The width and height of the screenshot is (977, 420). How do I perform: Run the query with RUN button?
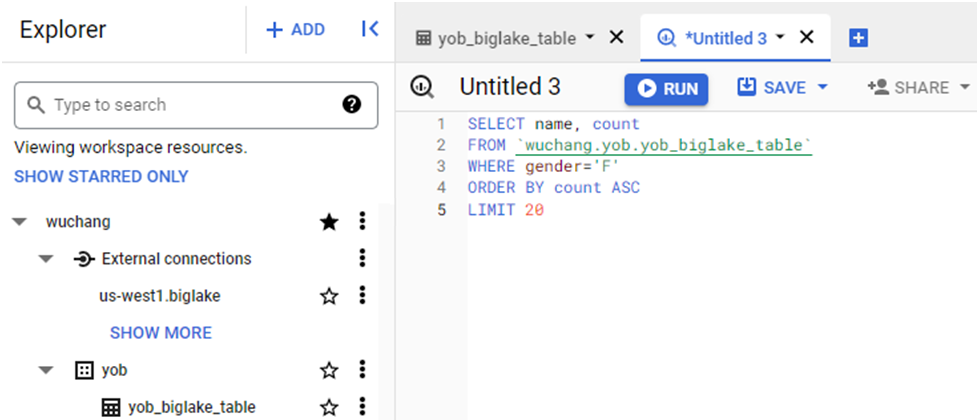point(666,88)
